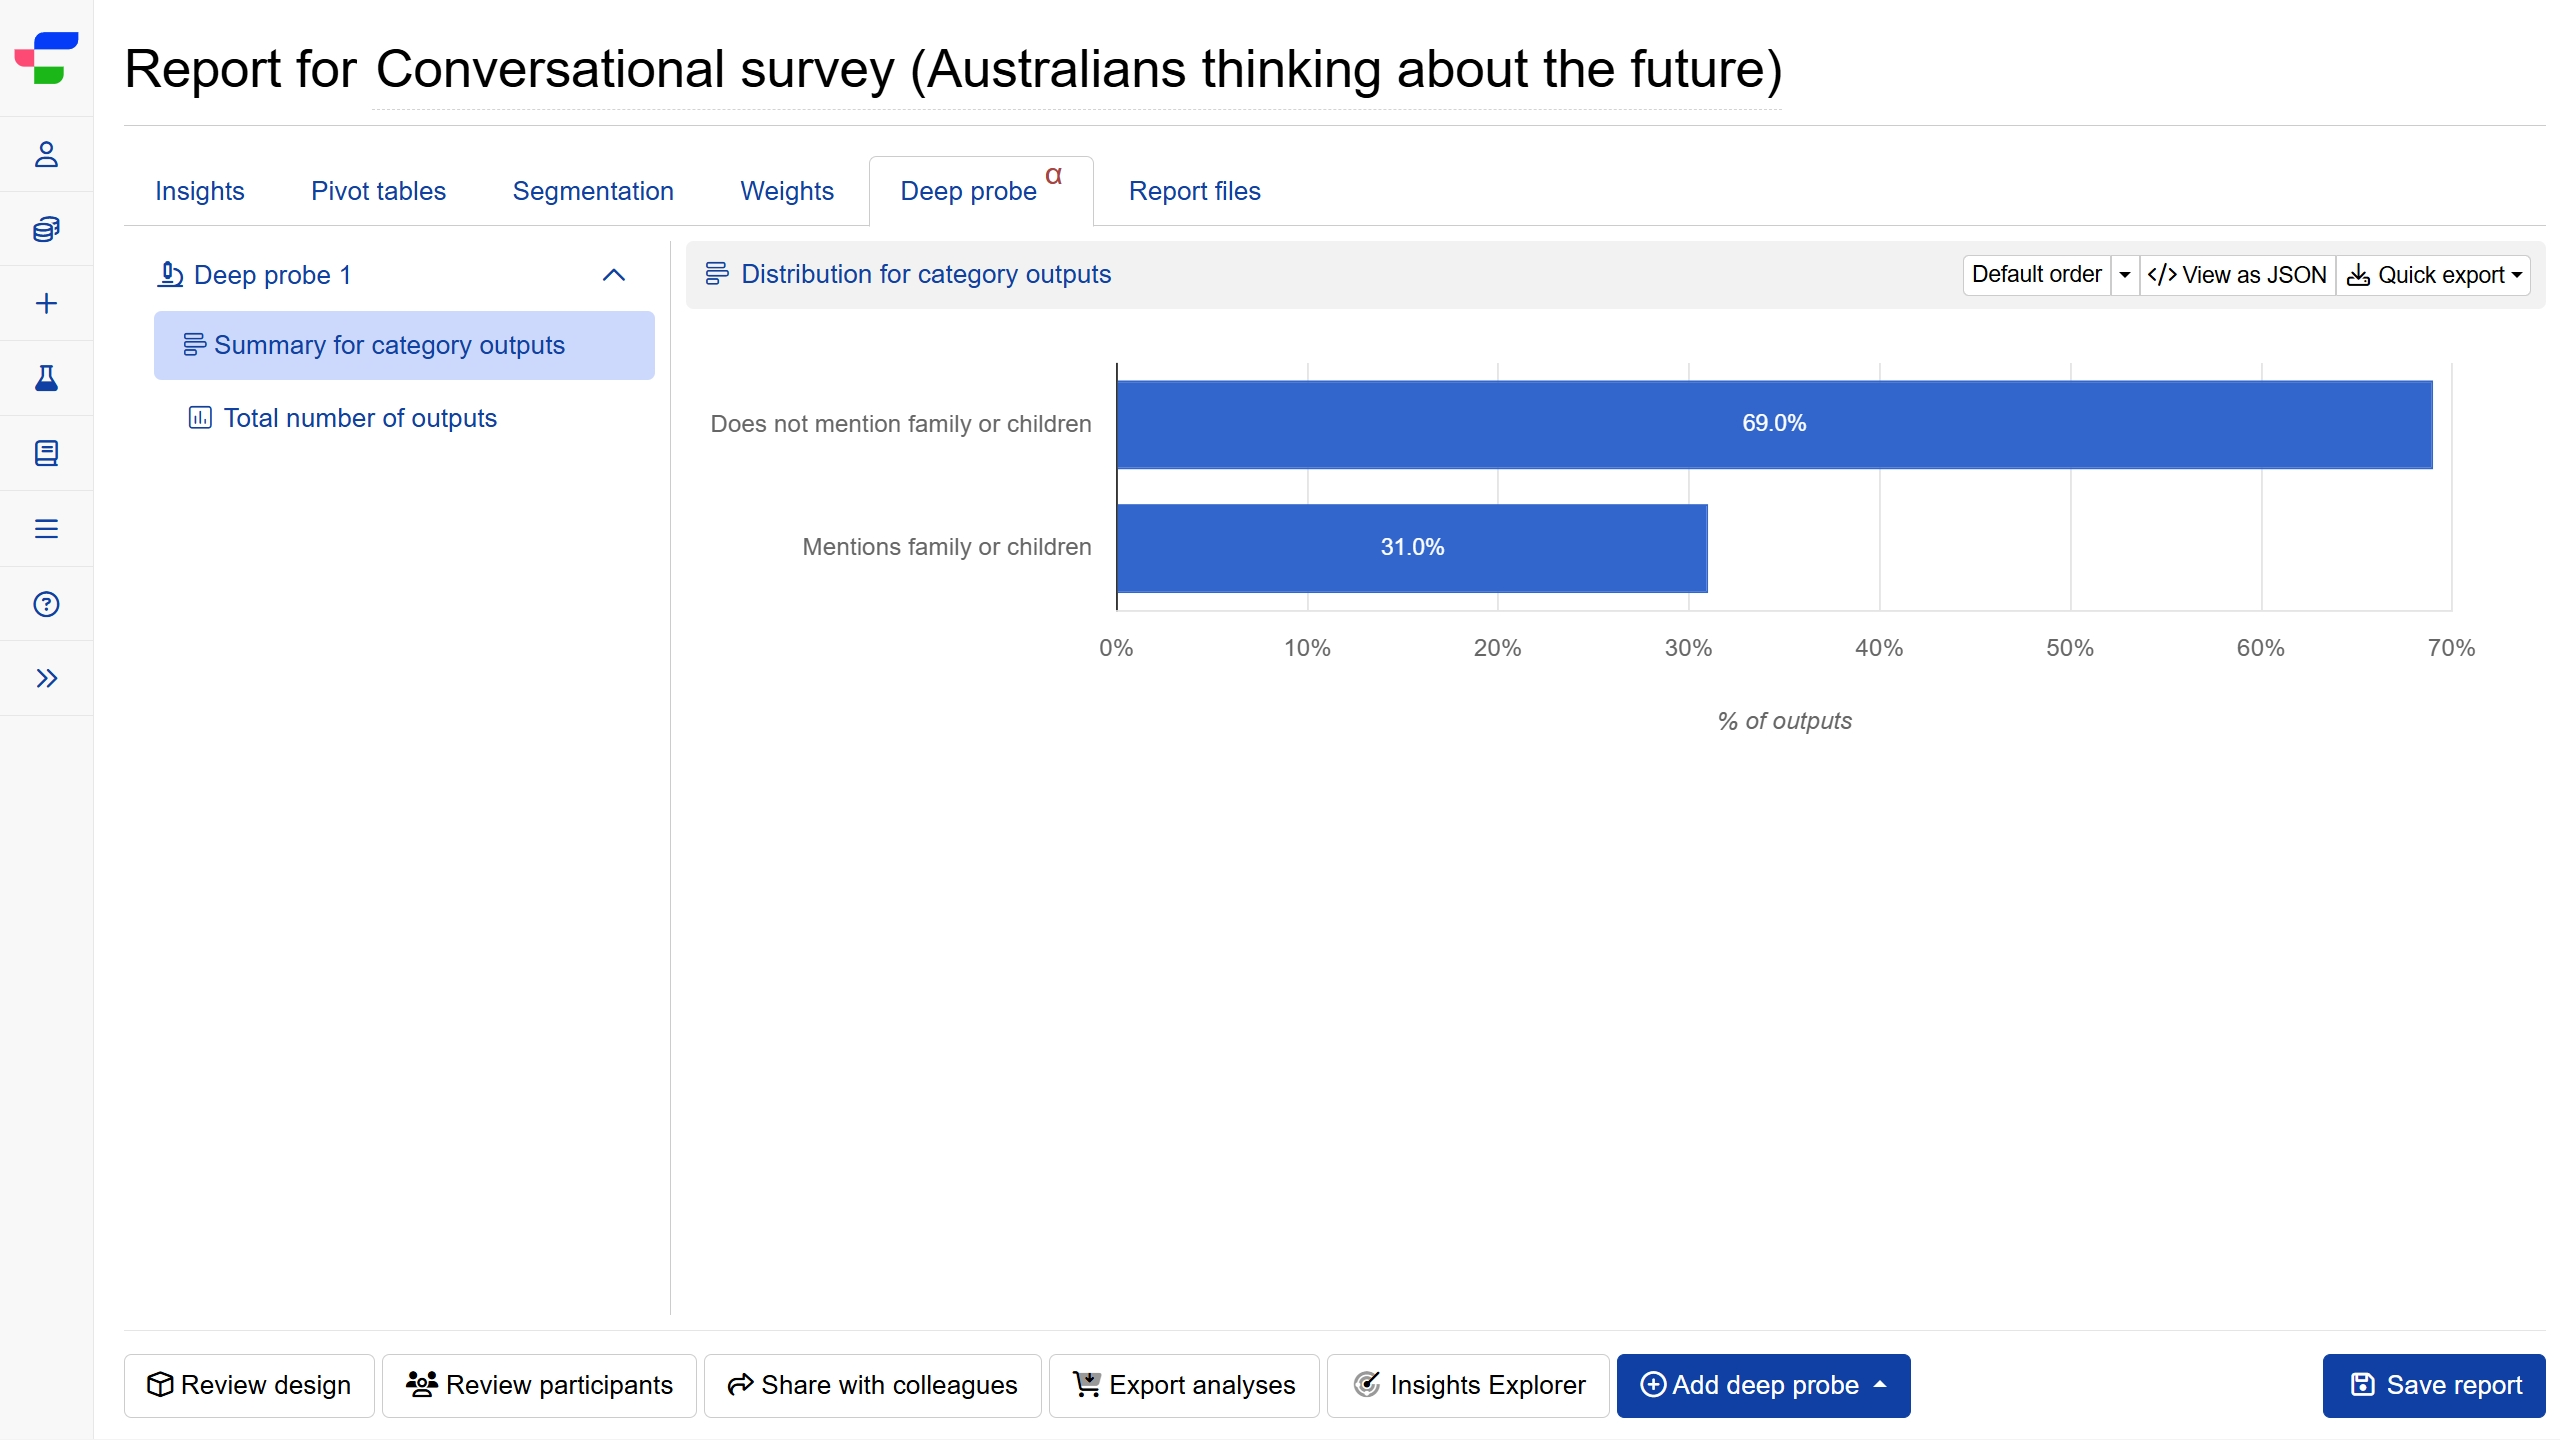Open the Add deep probe menu
The width and height of the screenshot is (2560, 1440).
click(1764, 1385)
